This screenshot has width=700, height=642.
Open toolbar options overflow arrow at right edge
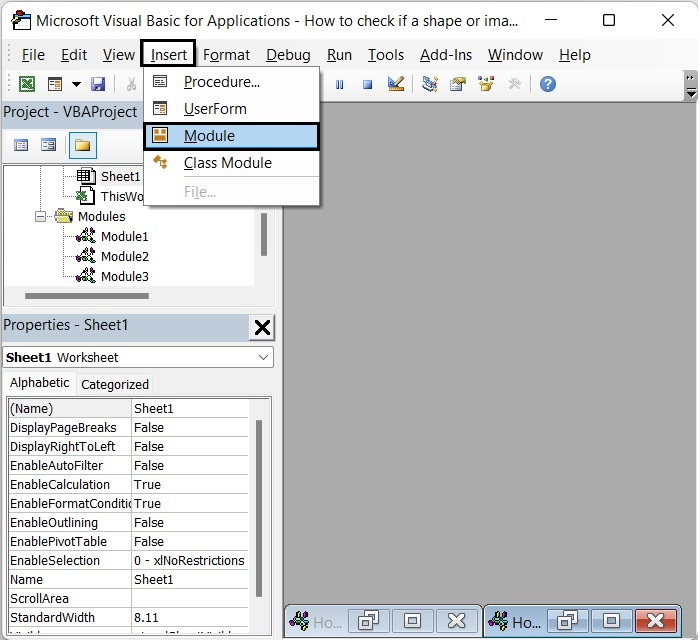pos(691,86)
